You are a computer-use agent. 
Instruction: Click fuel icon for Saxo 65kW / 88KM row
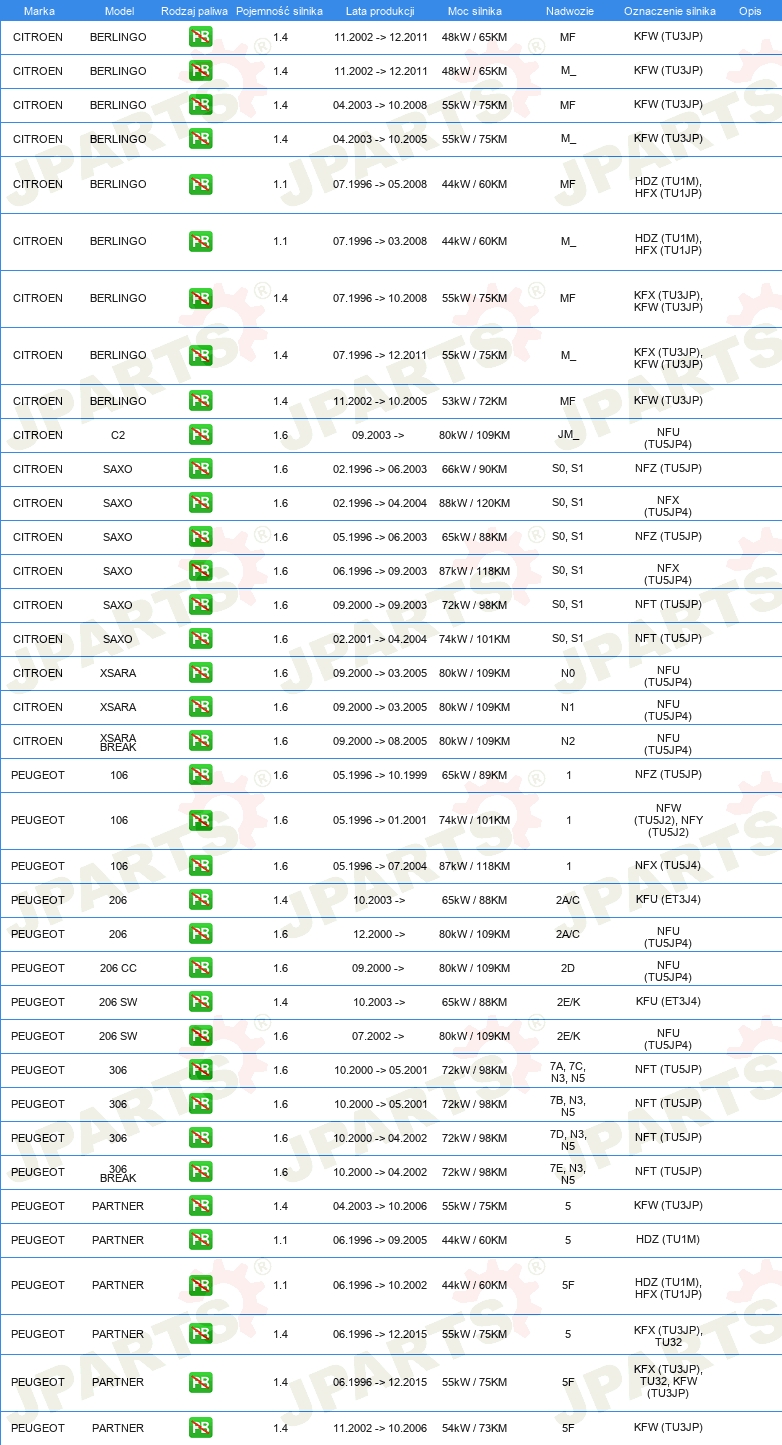pos(201,537)
